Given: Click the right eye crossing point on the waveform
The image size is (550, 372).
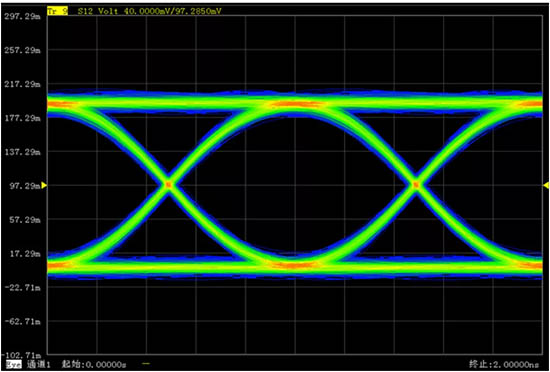Looking at the screenshot, I should click(x=416, y=184).
